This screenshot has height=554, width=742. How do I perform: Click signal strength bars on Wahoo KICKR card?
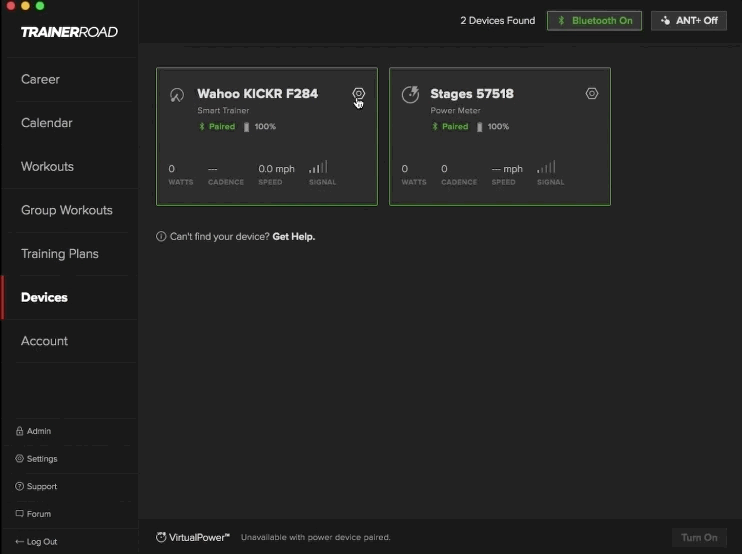318,167
